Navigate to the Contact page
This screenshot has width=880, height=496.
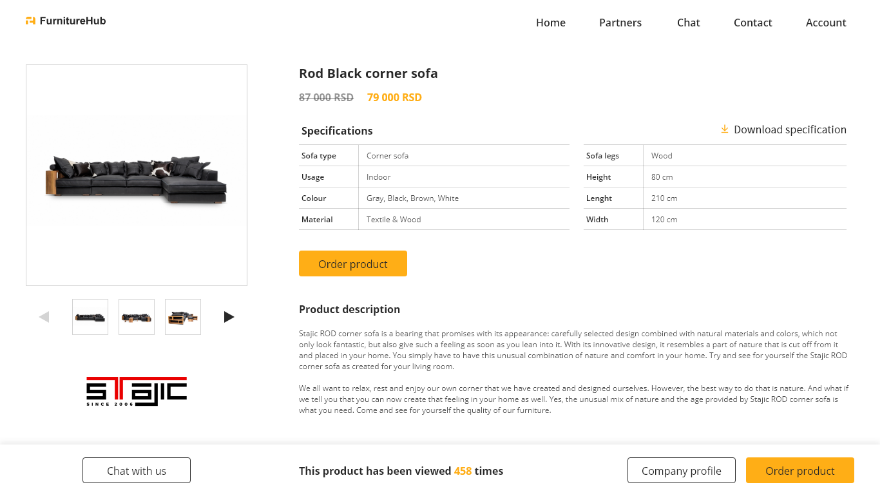(x=752, y=23)
